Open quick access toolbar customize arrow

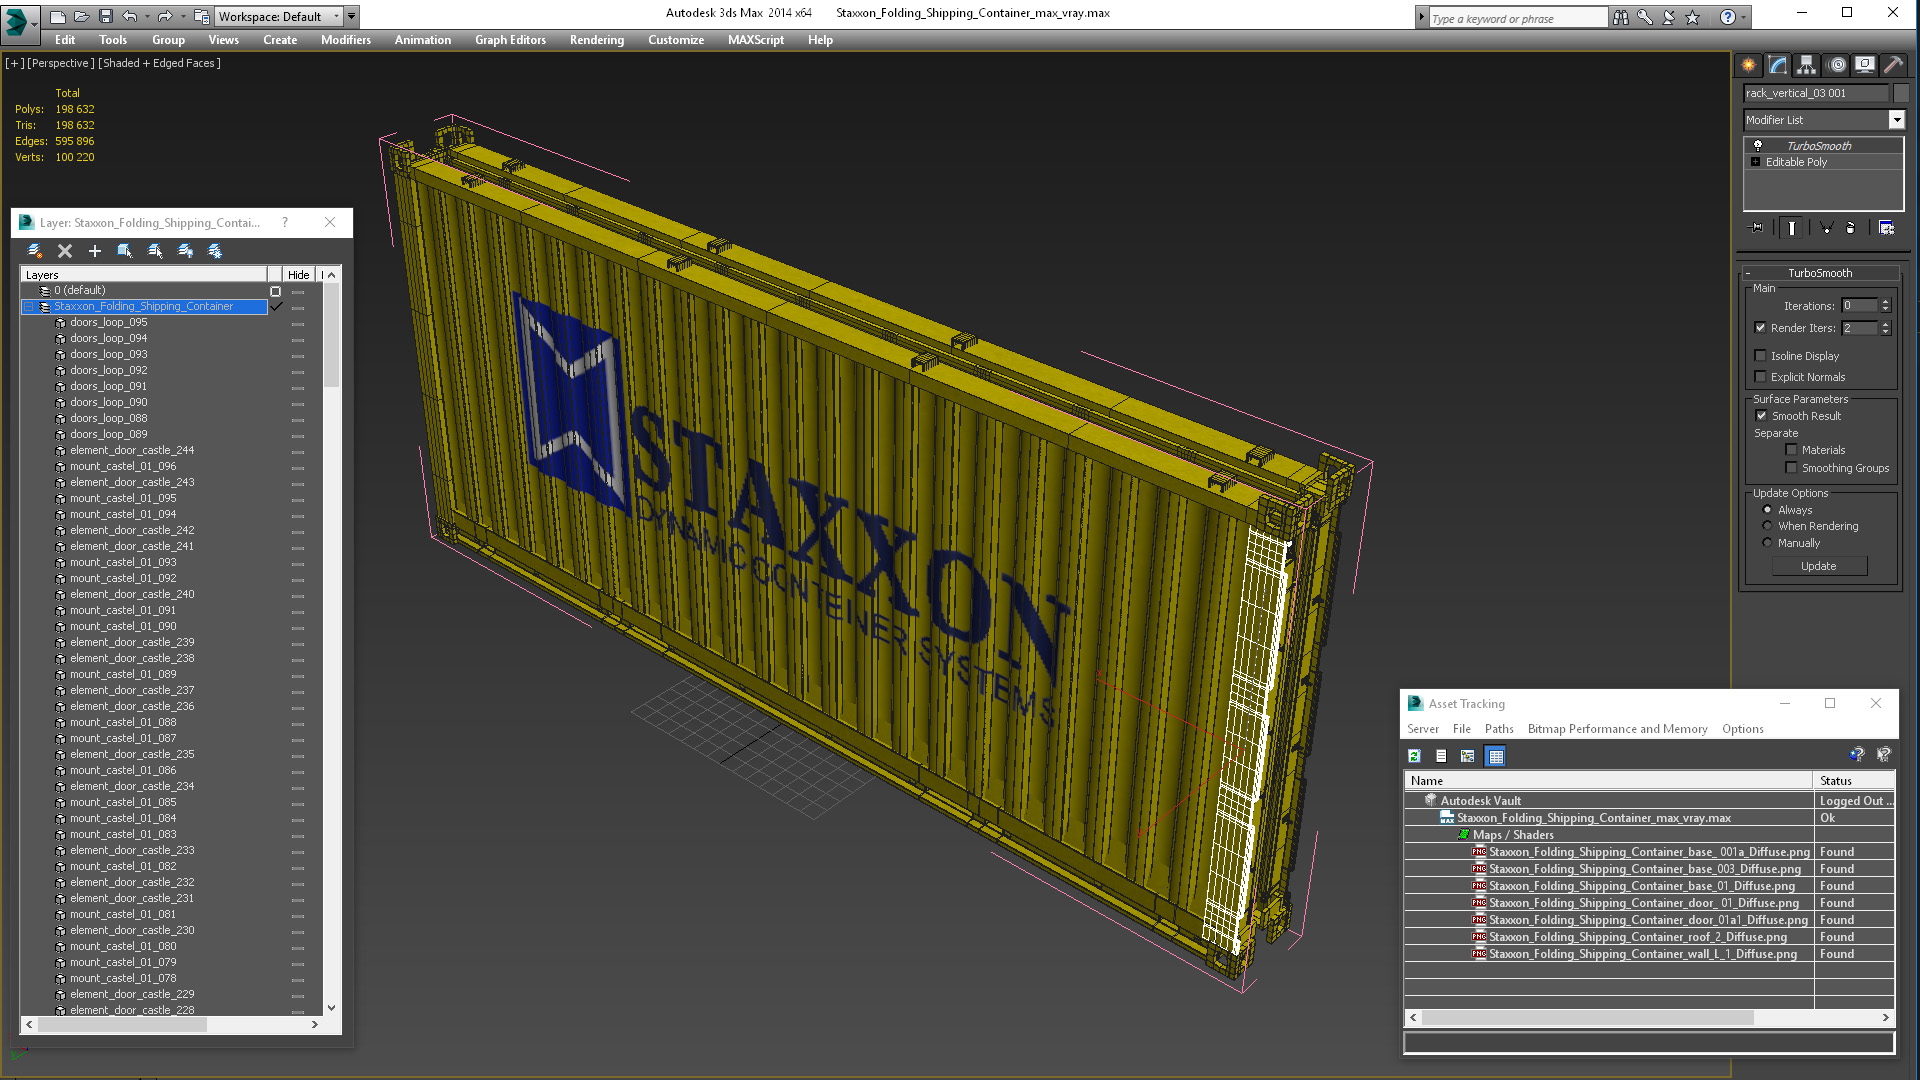coord(352,16)
